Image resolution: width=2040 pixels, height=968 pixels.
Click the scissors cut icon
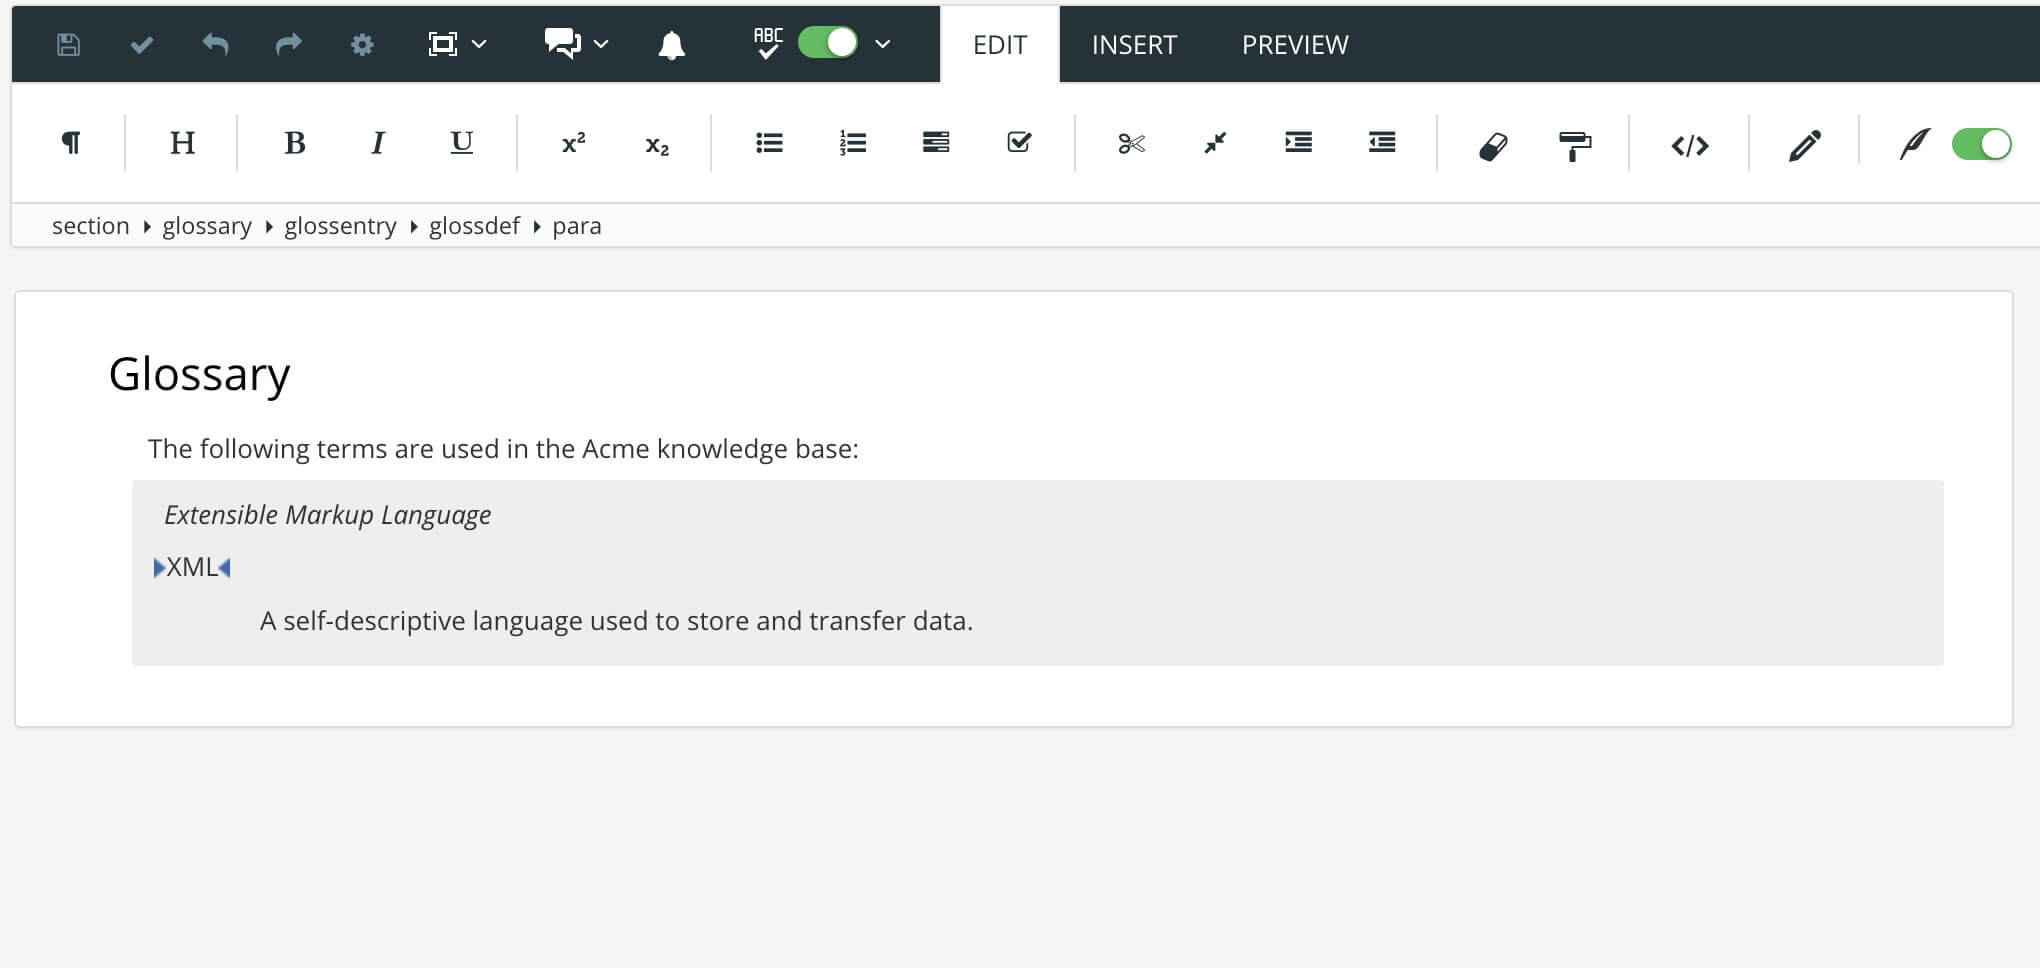coord(1131,144)
